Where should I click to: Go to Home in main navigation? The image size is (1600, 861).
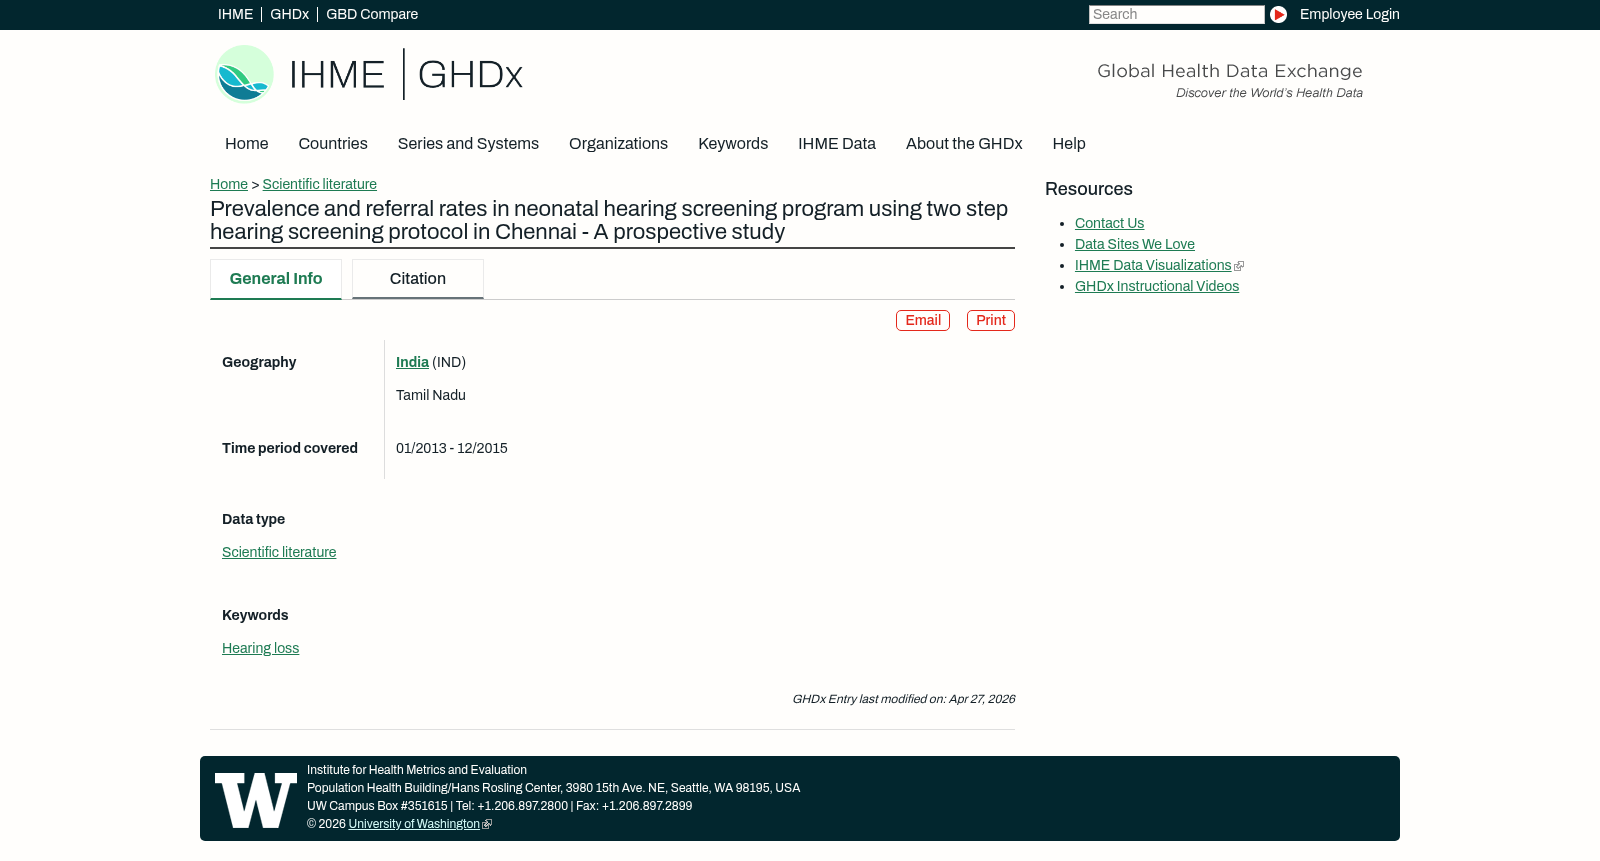click(x=246, y=144)
